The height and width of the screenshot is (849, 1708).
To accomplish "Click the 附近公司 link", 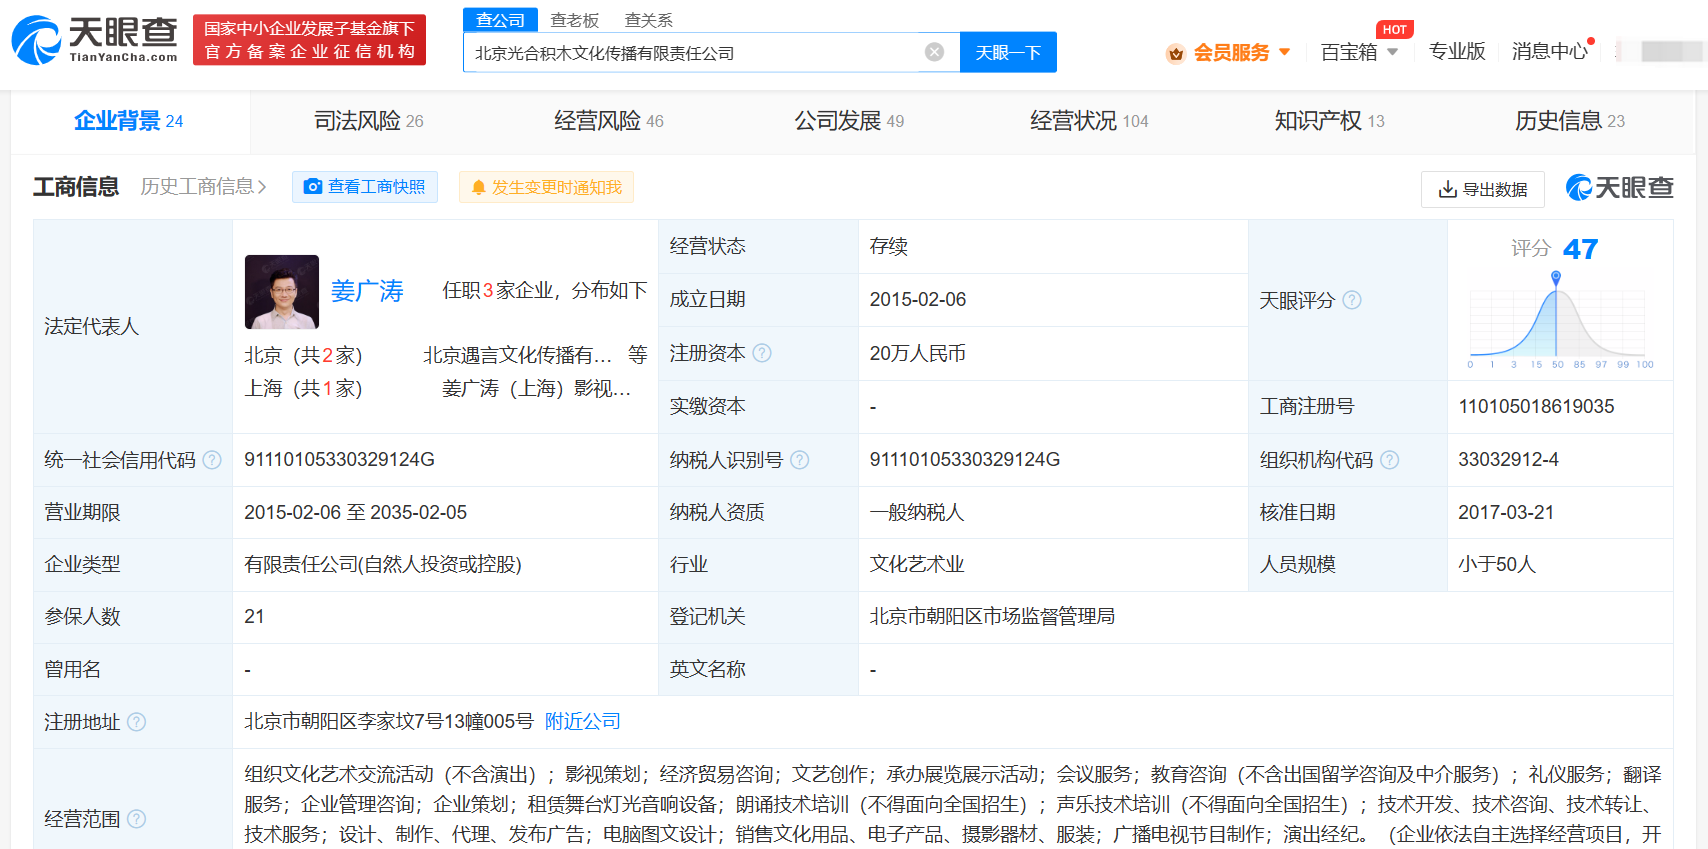I will click(583, 722).
